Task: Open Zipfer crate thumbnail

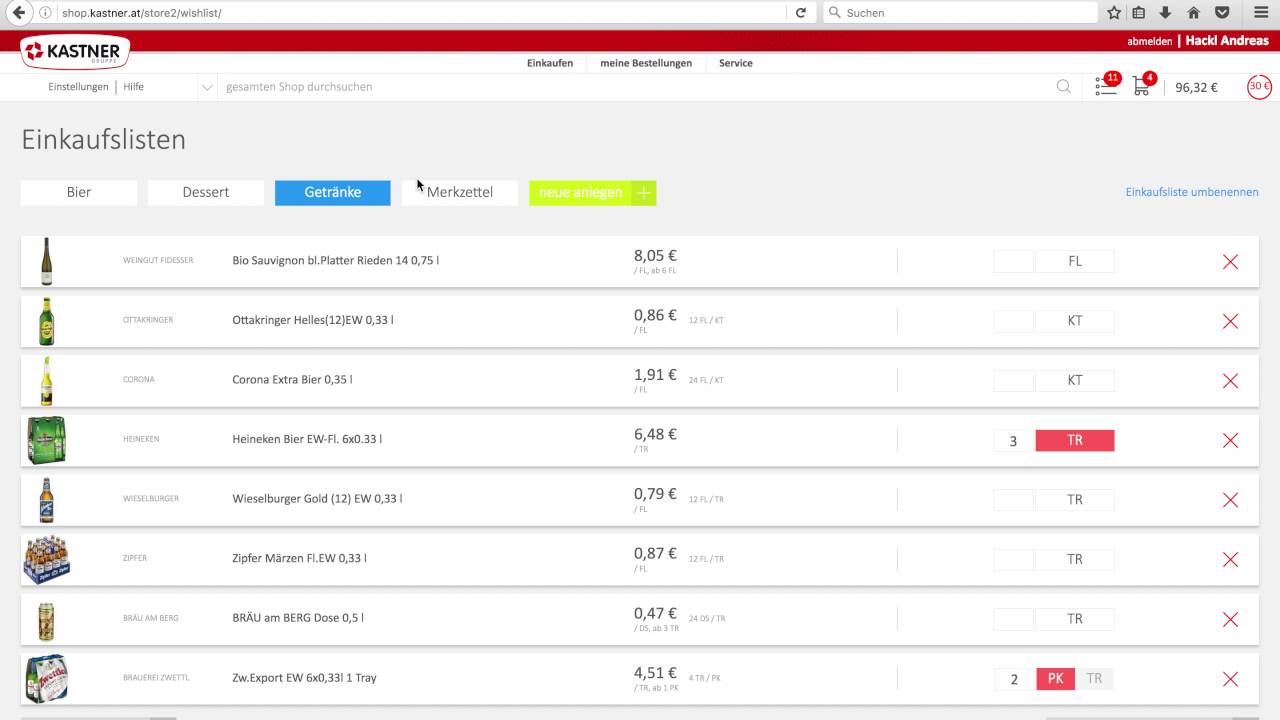Action: [x=46, y=559]
